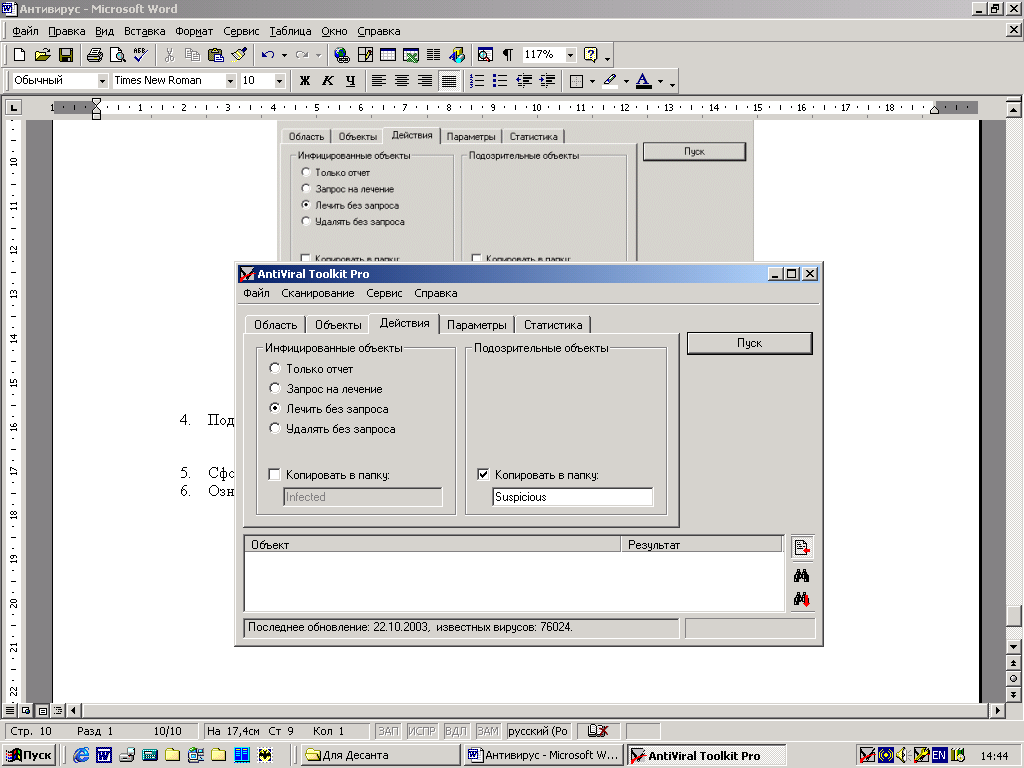Insert a table using toolbar icon
The width and height of the screenshot is (1024, 768).
point(388,55)
